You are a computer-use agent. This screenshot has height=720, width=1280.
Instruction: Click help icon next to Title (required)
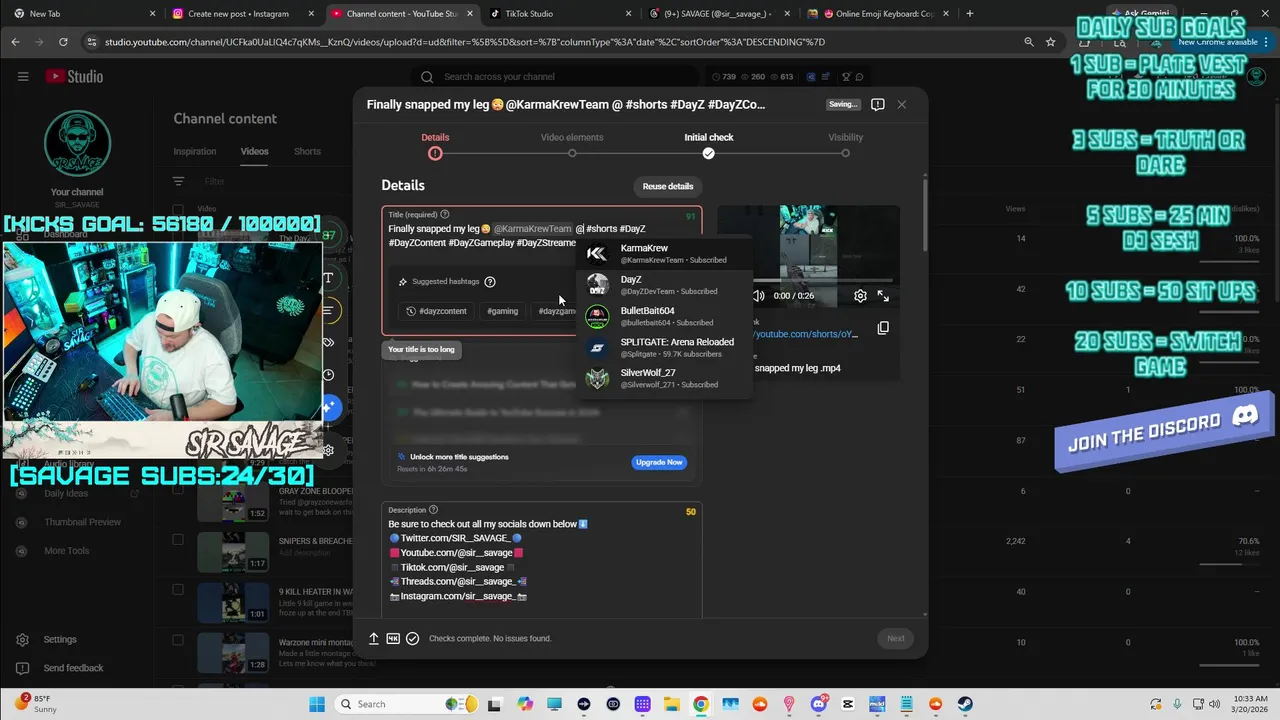(445, 214)
